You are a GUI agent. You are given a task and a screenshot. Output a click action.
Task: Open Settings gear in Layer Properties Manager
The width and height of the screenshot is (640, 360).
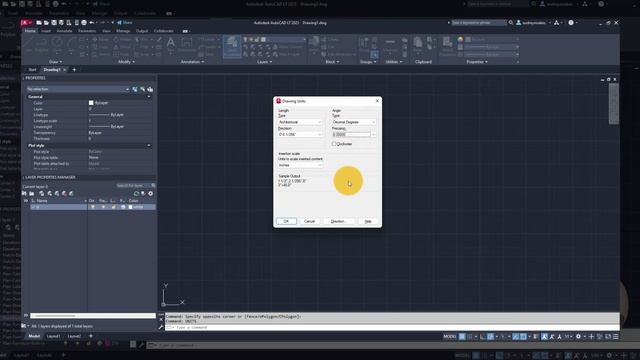(151, 193)
